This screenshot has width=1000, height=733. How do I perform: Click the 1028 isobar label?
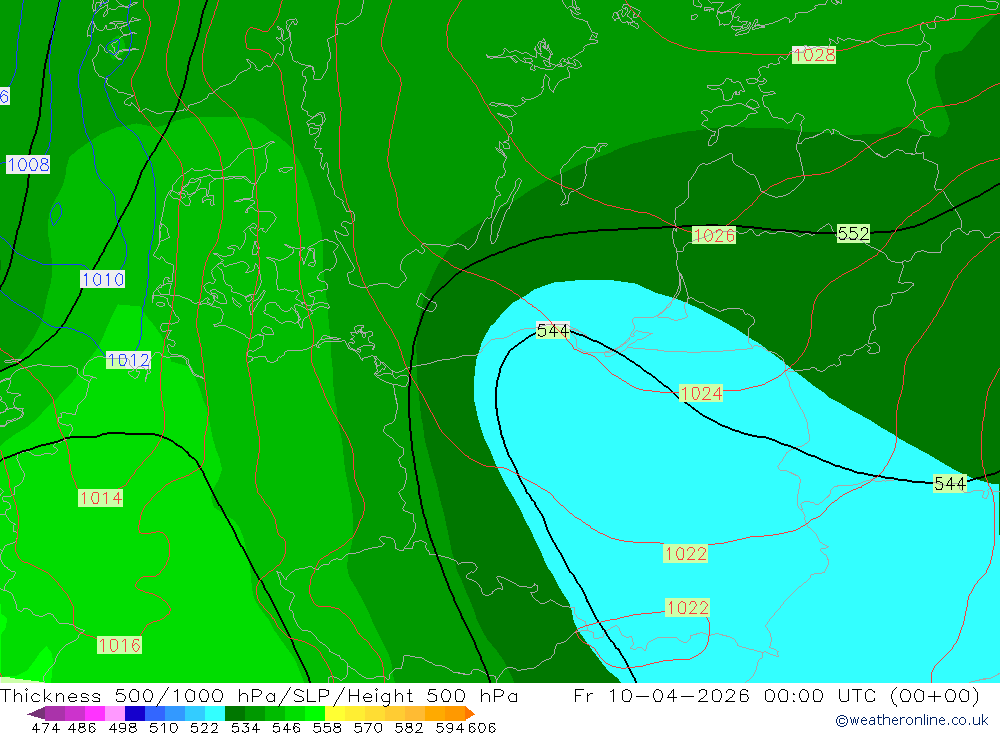tap(813, 55)
